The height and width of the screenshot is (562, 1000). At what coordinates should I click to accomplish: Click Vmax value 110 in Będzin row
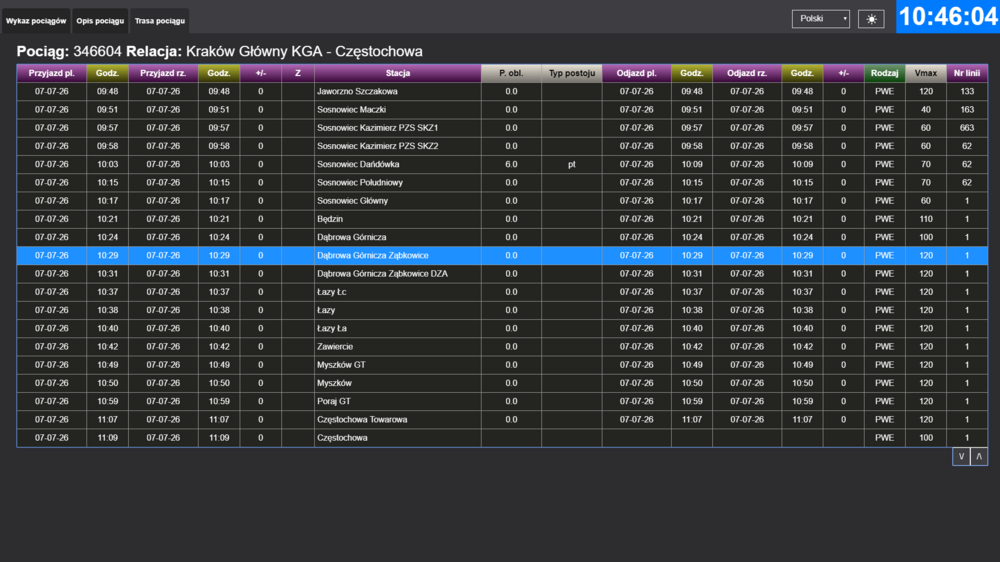tap(926, 219)
